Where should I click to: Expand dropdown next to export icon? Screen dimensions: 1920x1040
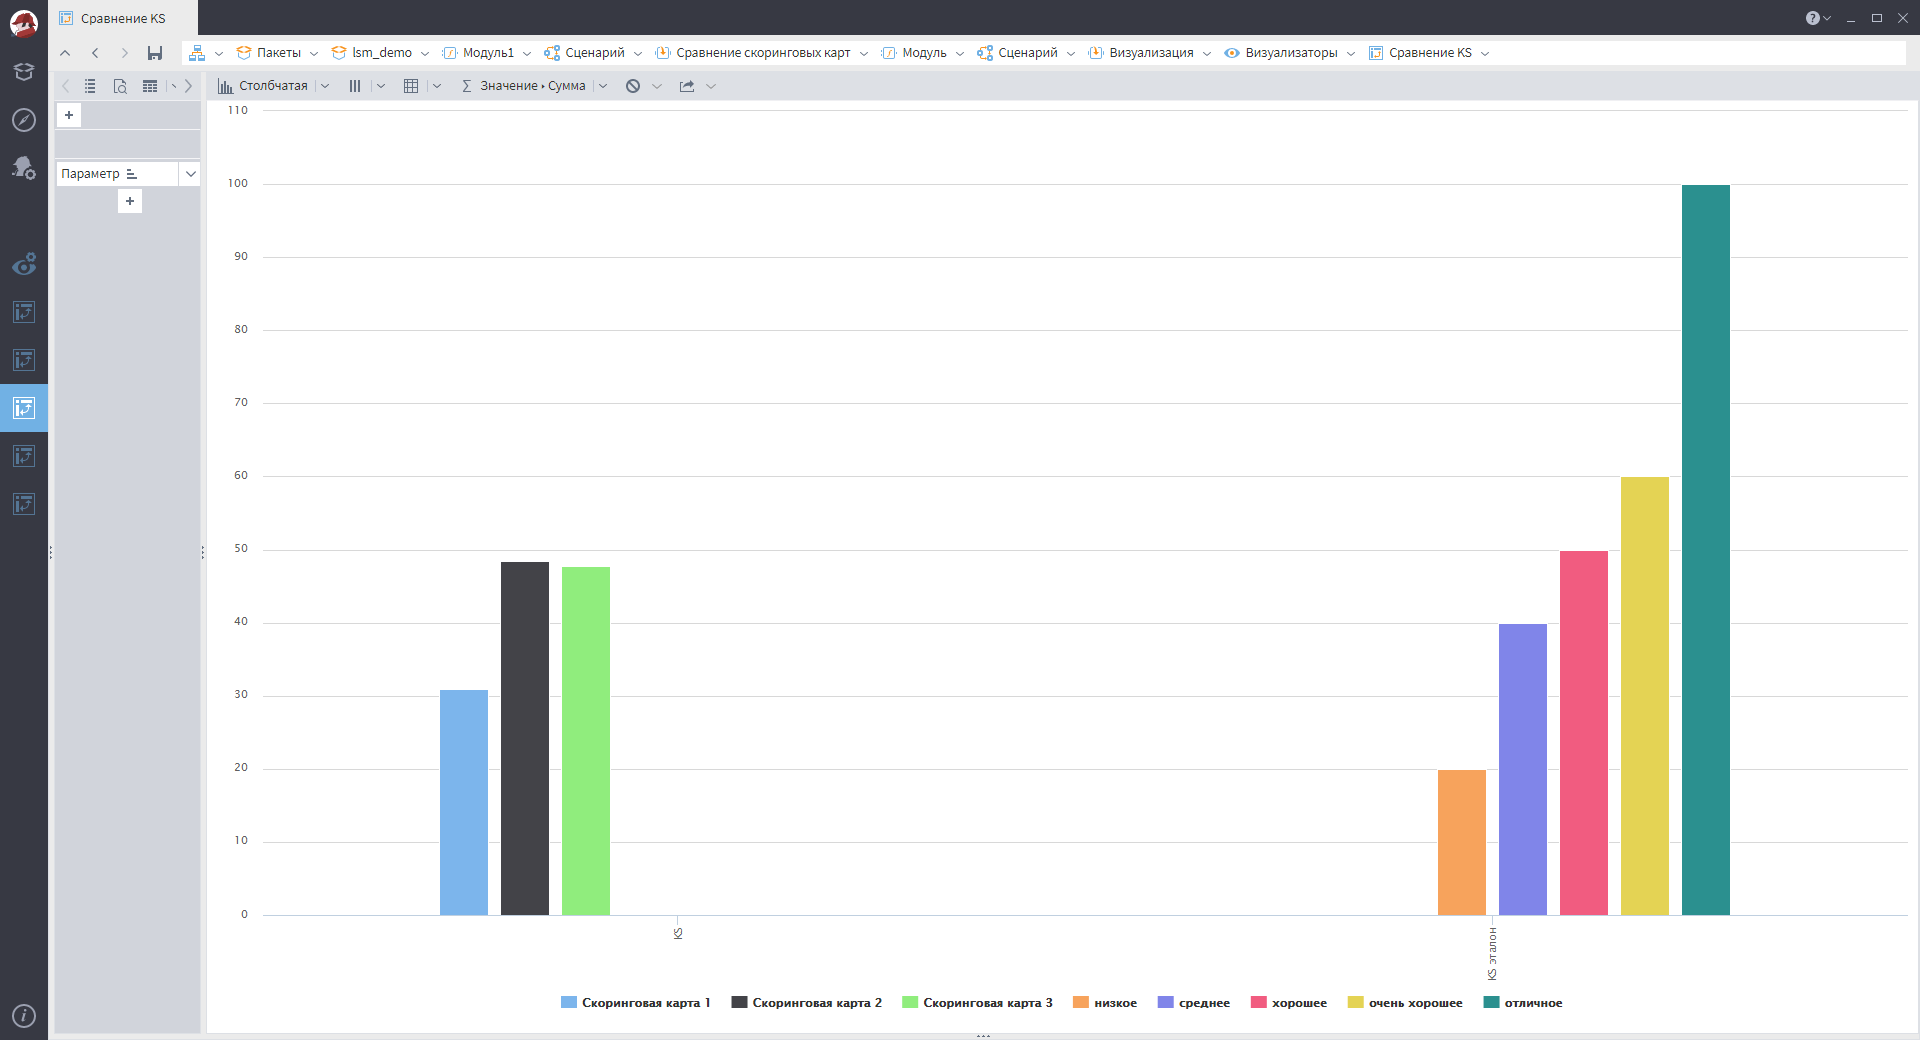pyautogui.click(x=711, y=86)
